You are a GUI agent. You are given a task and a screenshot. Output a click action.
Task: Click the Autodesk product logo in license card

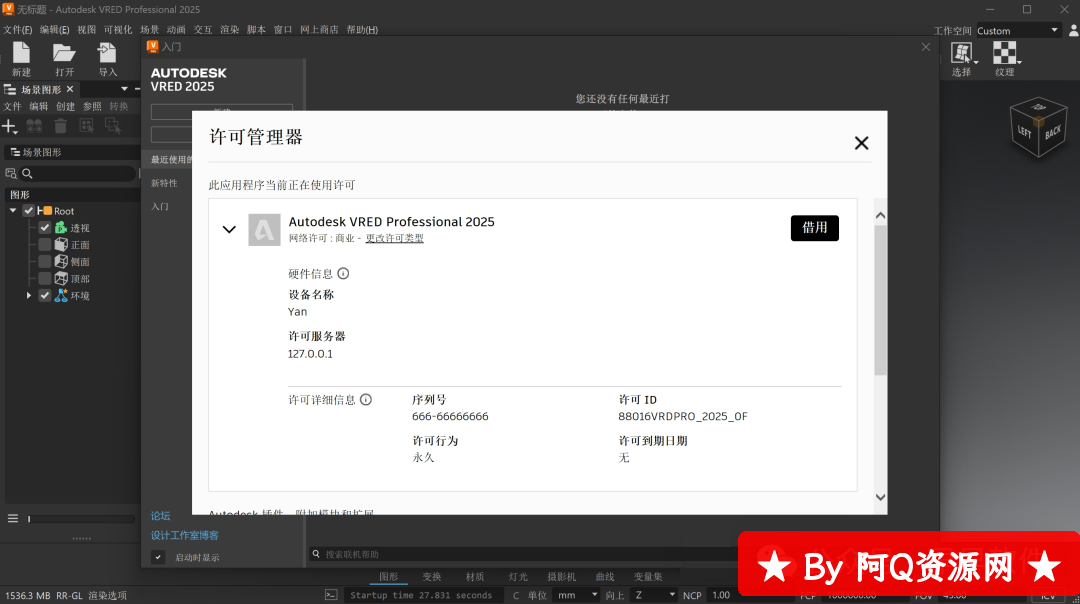264,229
